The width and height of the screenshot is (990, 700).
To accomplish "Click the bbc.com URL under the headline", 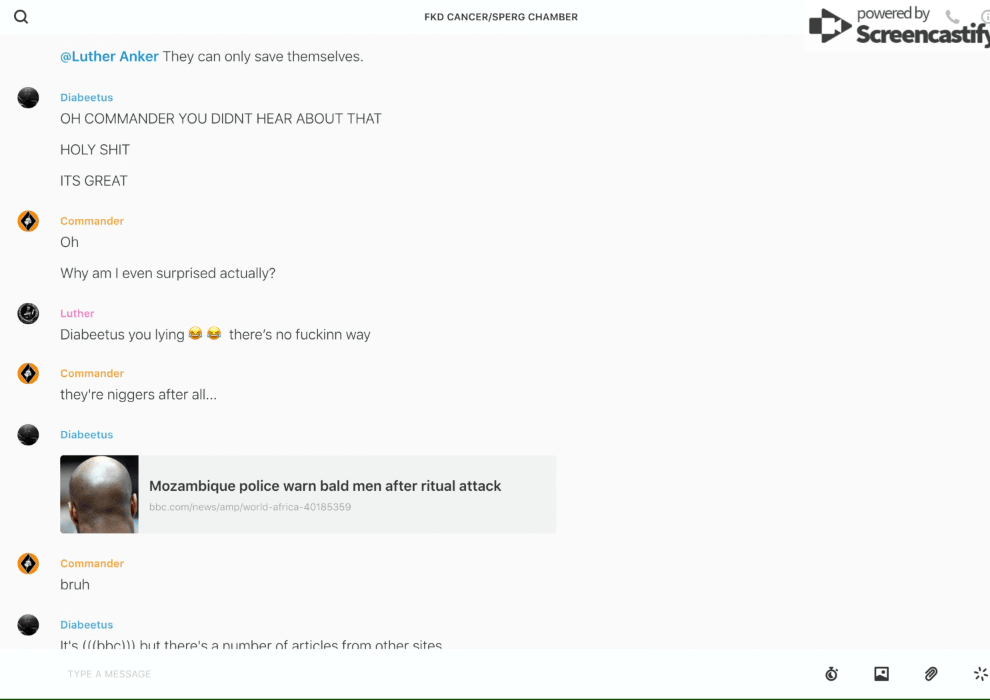I will point(250,507).
